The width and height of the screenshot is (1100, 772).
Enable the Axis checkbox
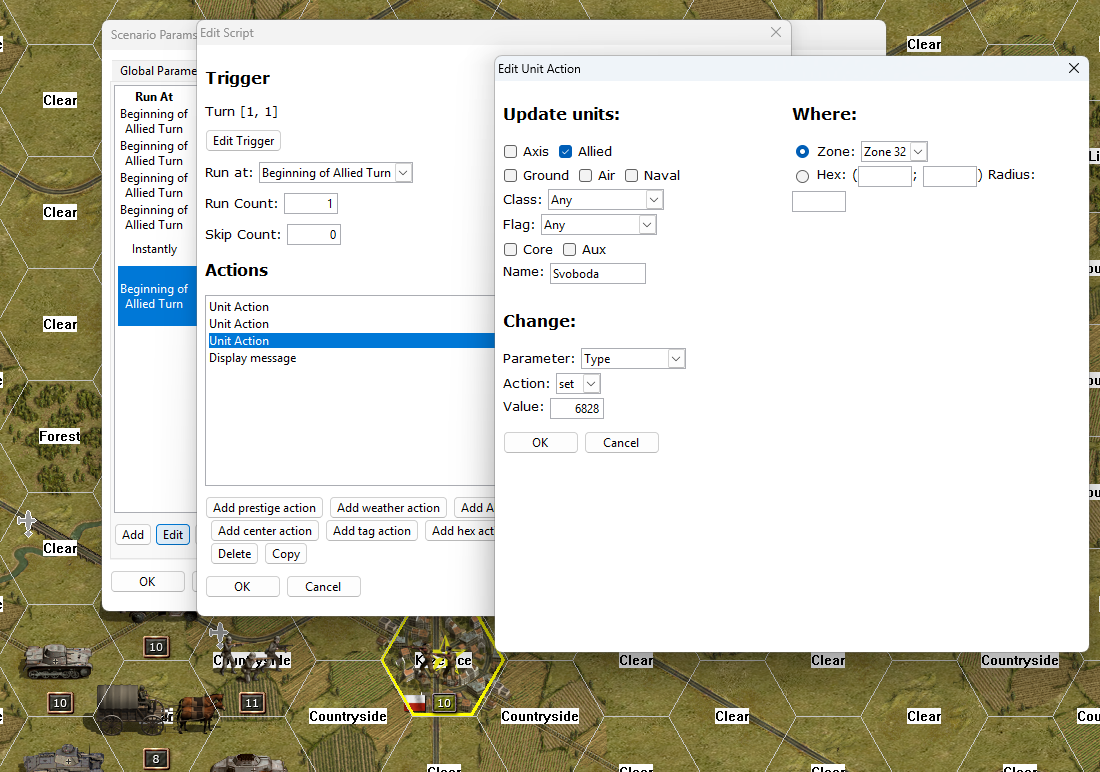511,152
